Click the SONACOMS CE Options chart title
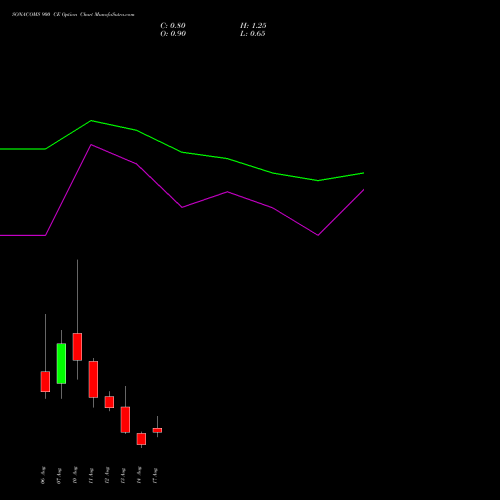The height and width of the screenshot is (500, 500). [x=73, y=15]
